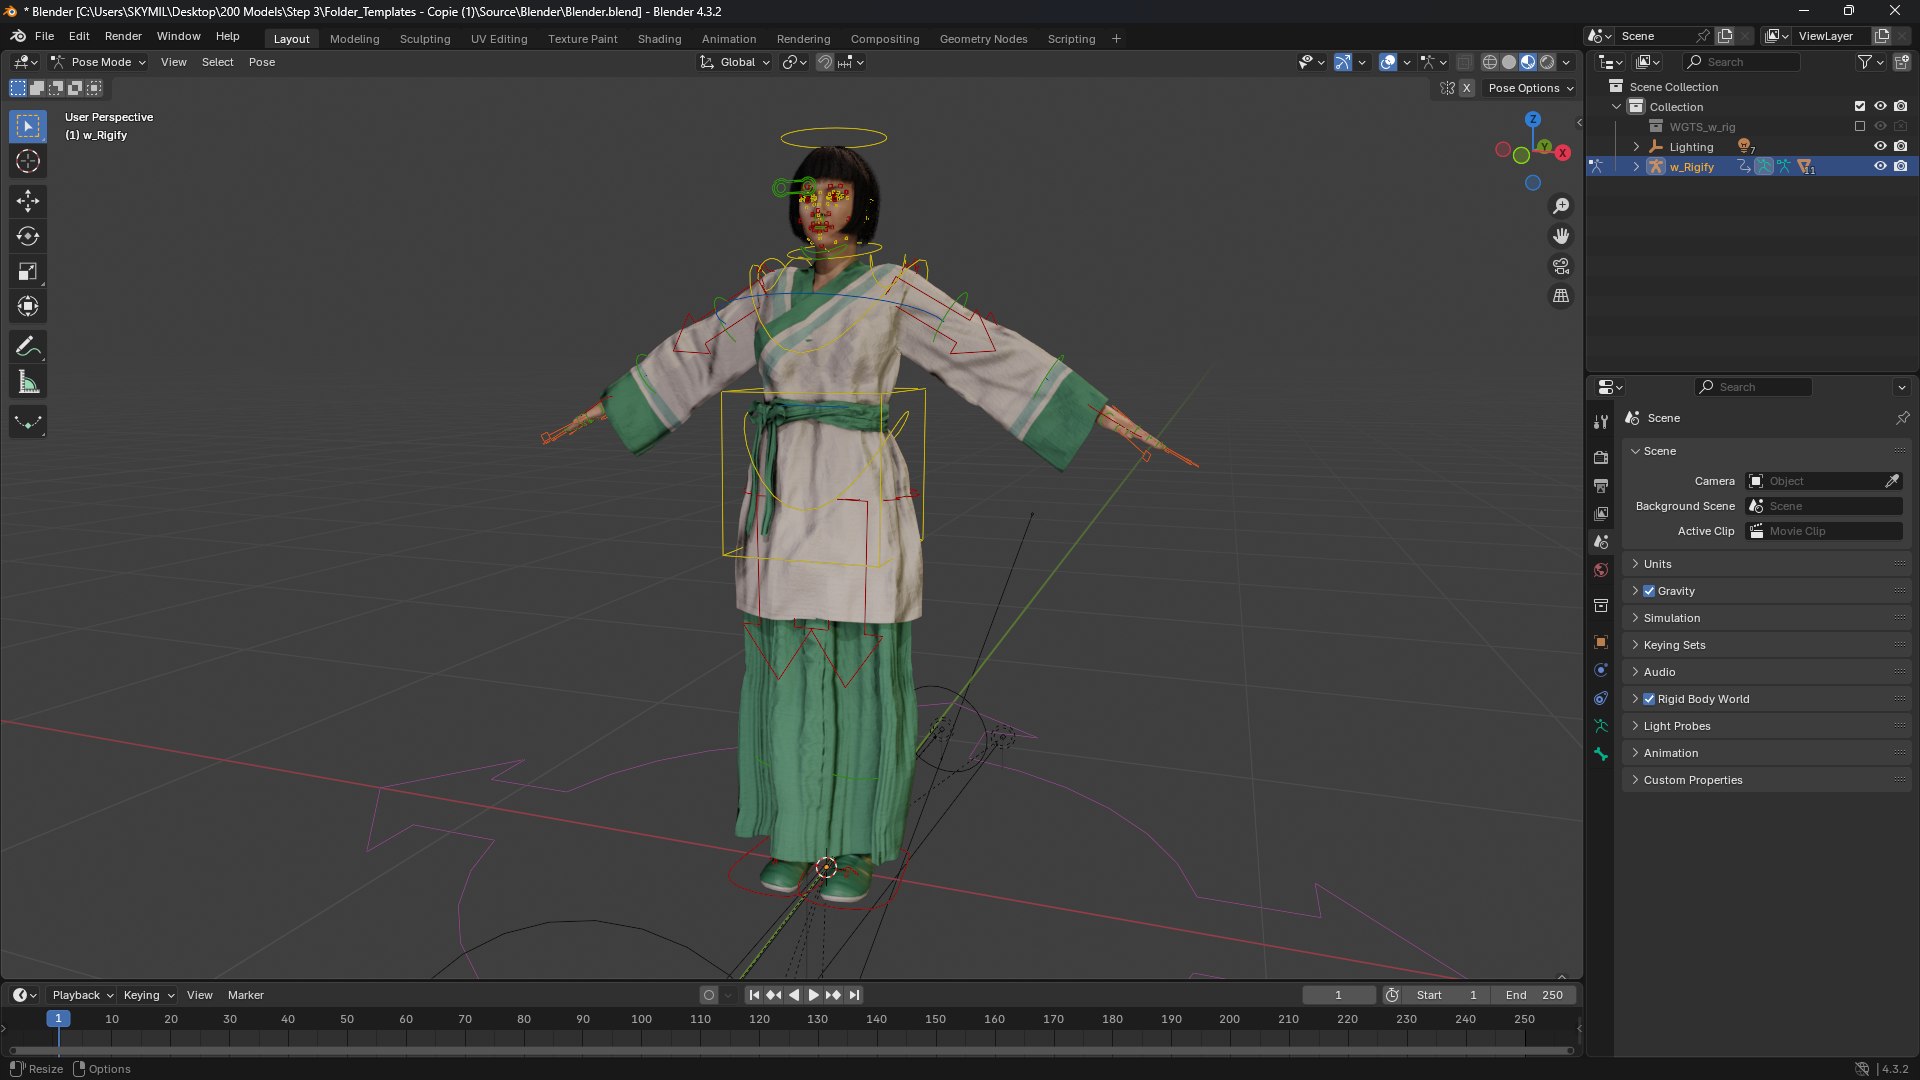Jump to the end frame button
Screen dimensions: 1920x1080
click(x=854, y=995)
